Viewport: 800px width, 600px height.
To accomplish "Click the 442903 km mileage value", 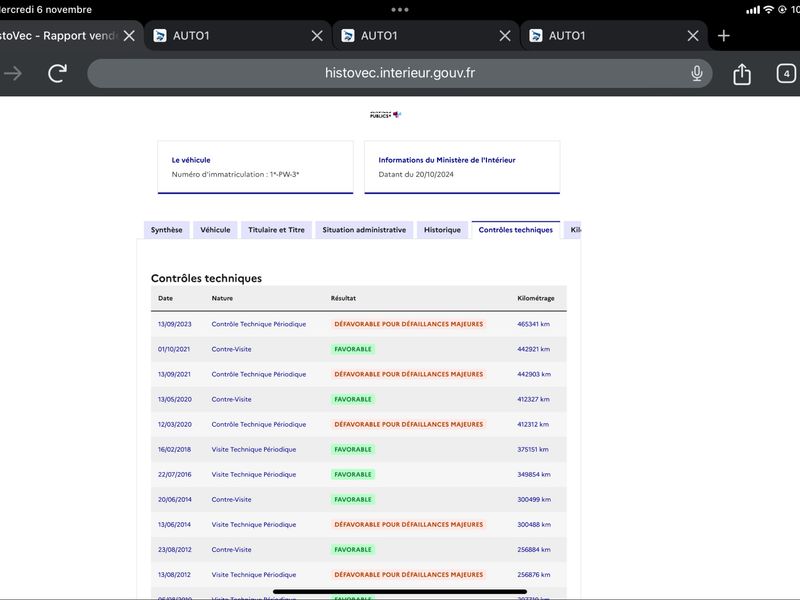I will [x=534, y=374].
